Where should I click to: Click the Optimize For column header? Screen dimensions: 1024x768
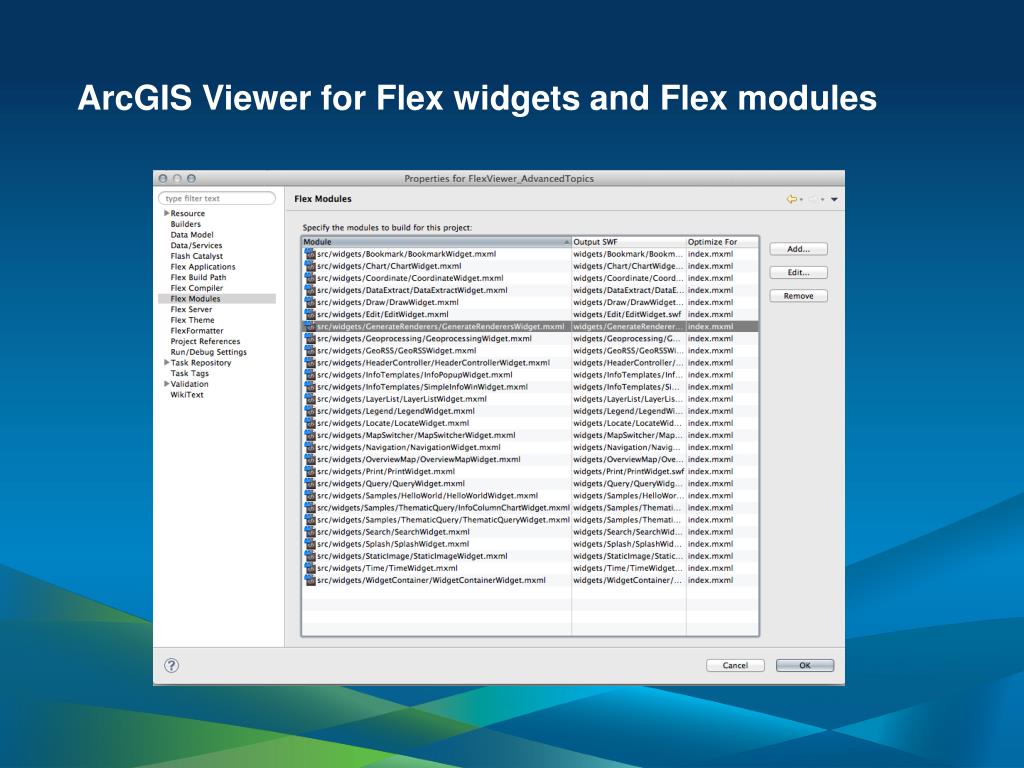pyautogui.click(x=722, y=242)
